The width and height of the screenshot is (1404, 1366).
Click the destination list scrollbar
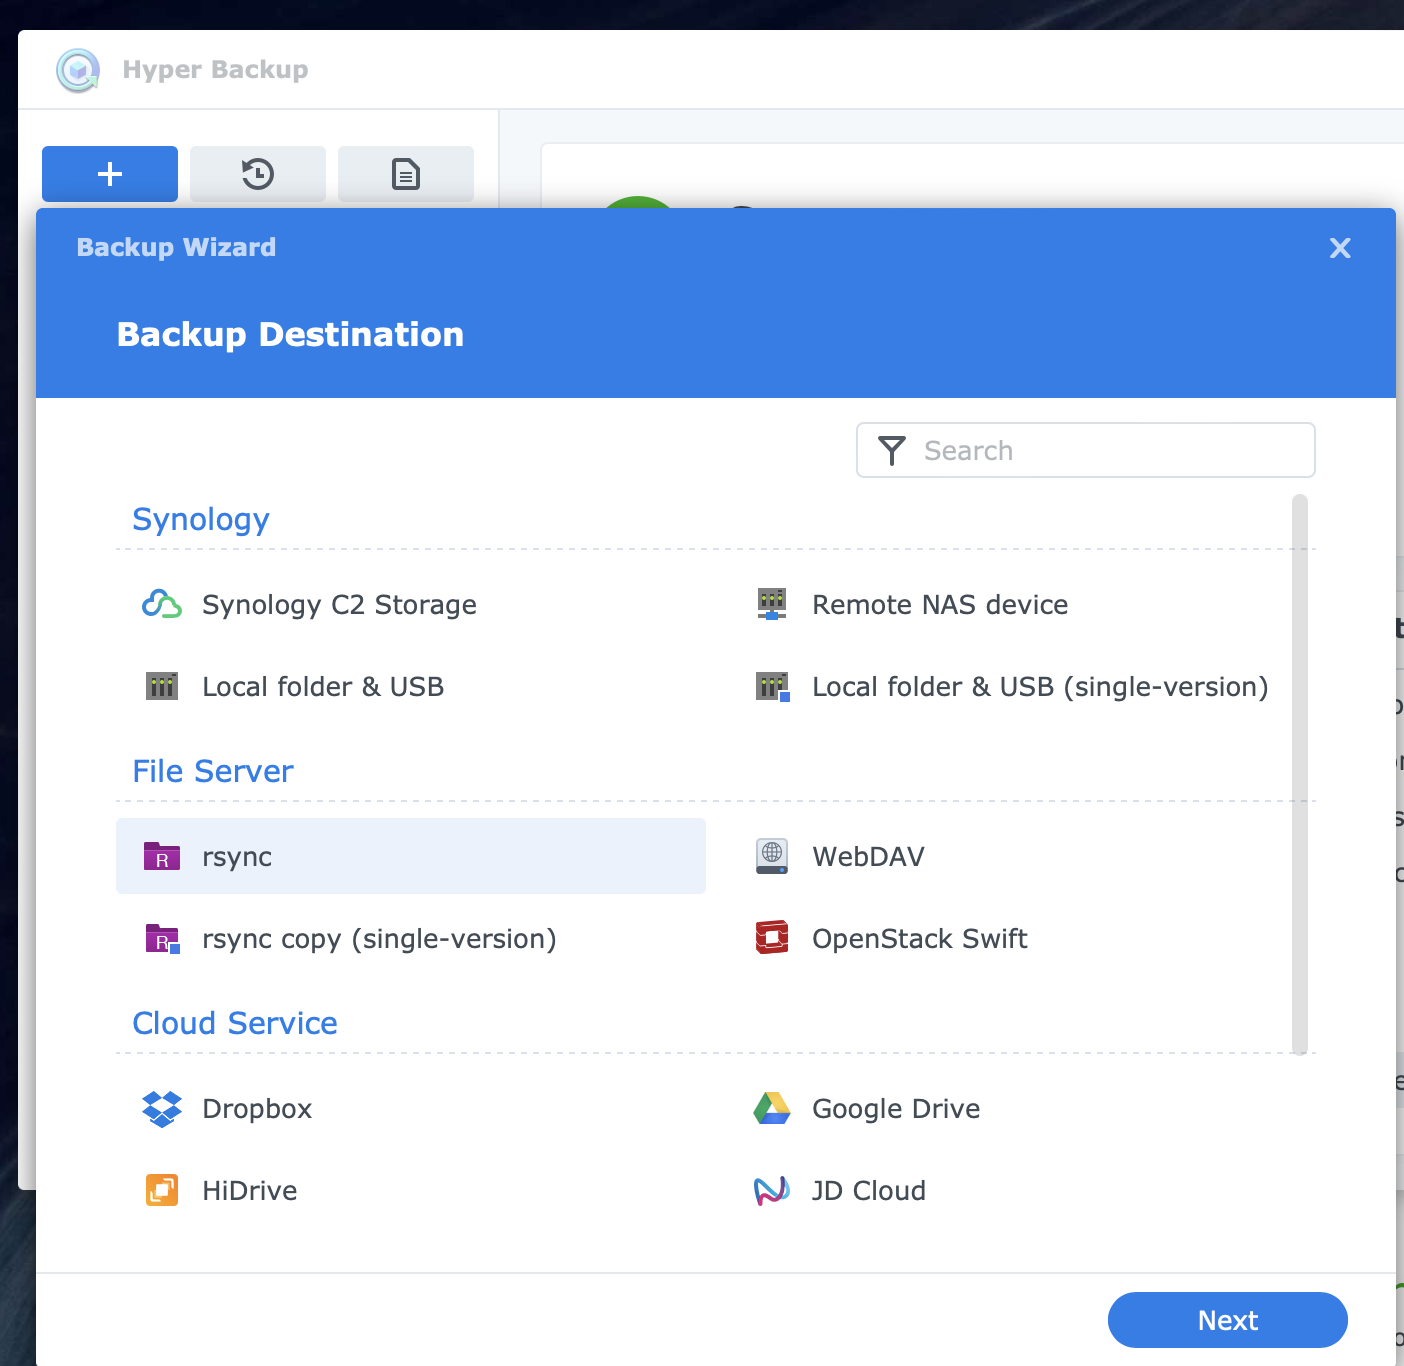click(1300, 774)
